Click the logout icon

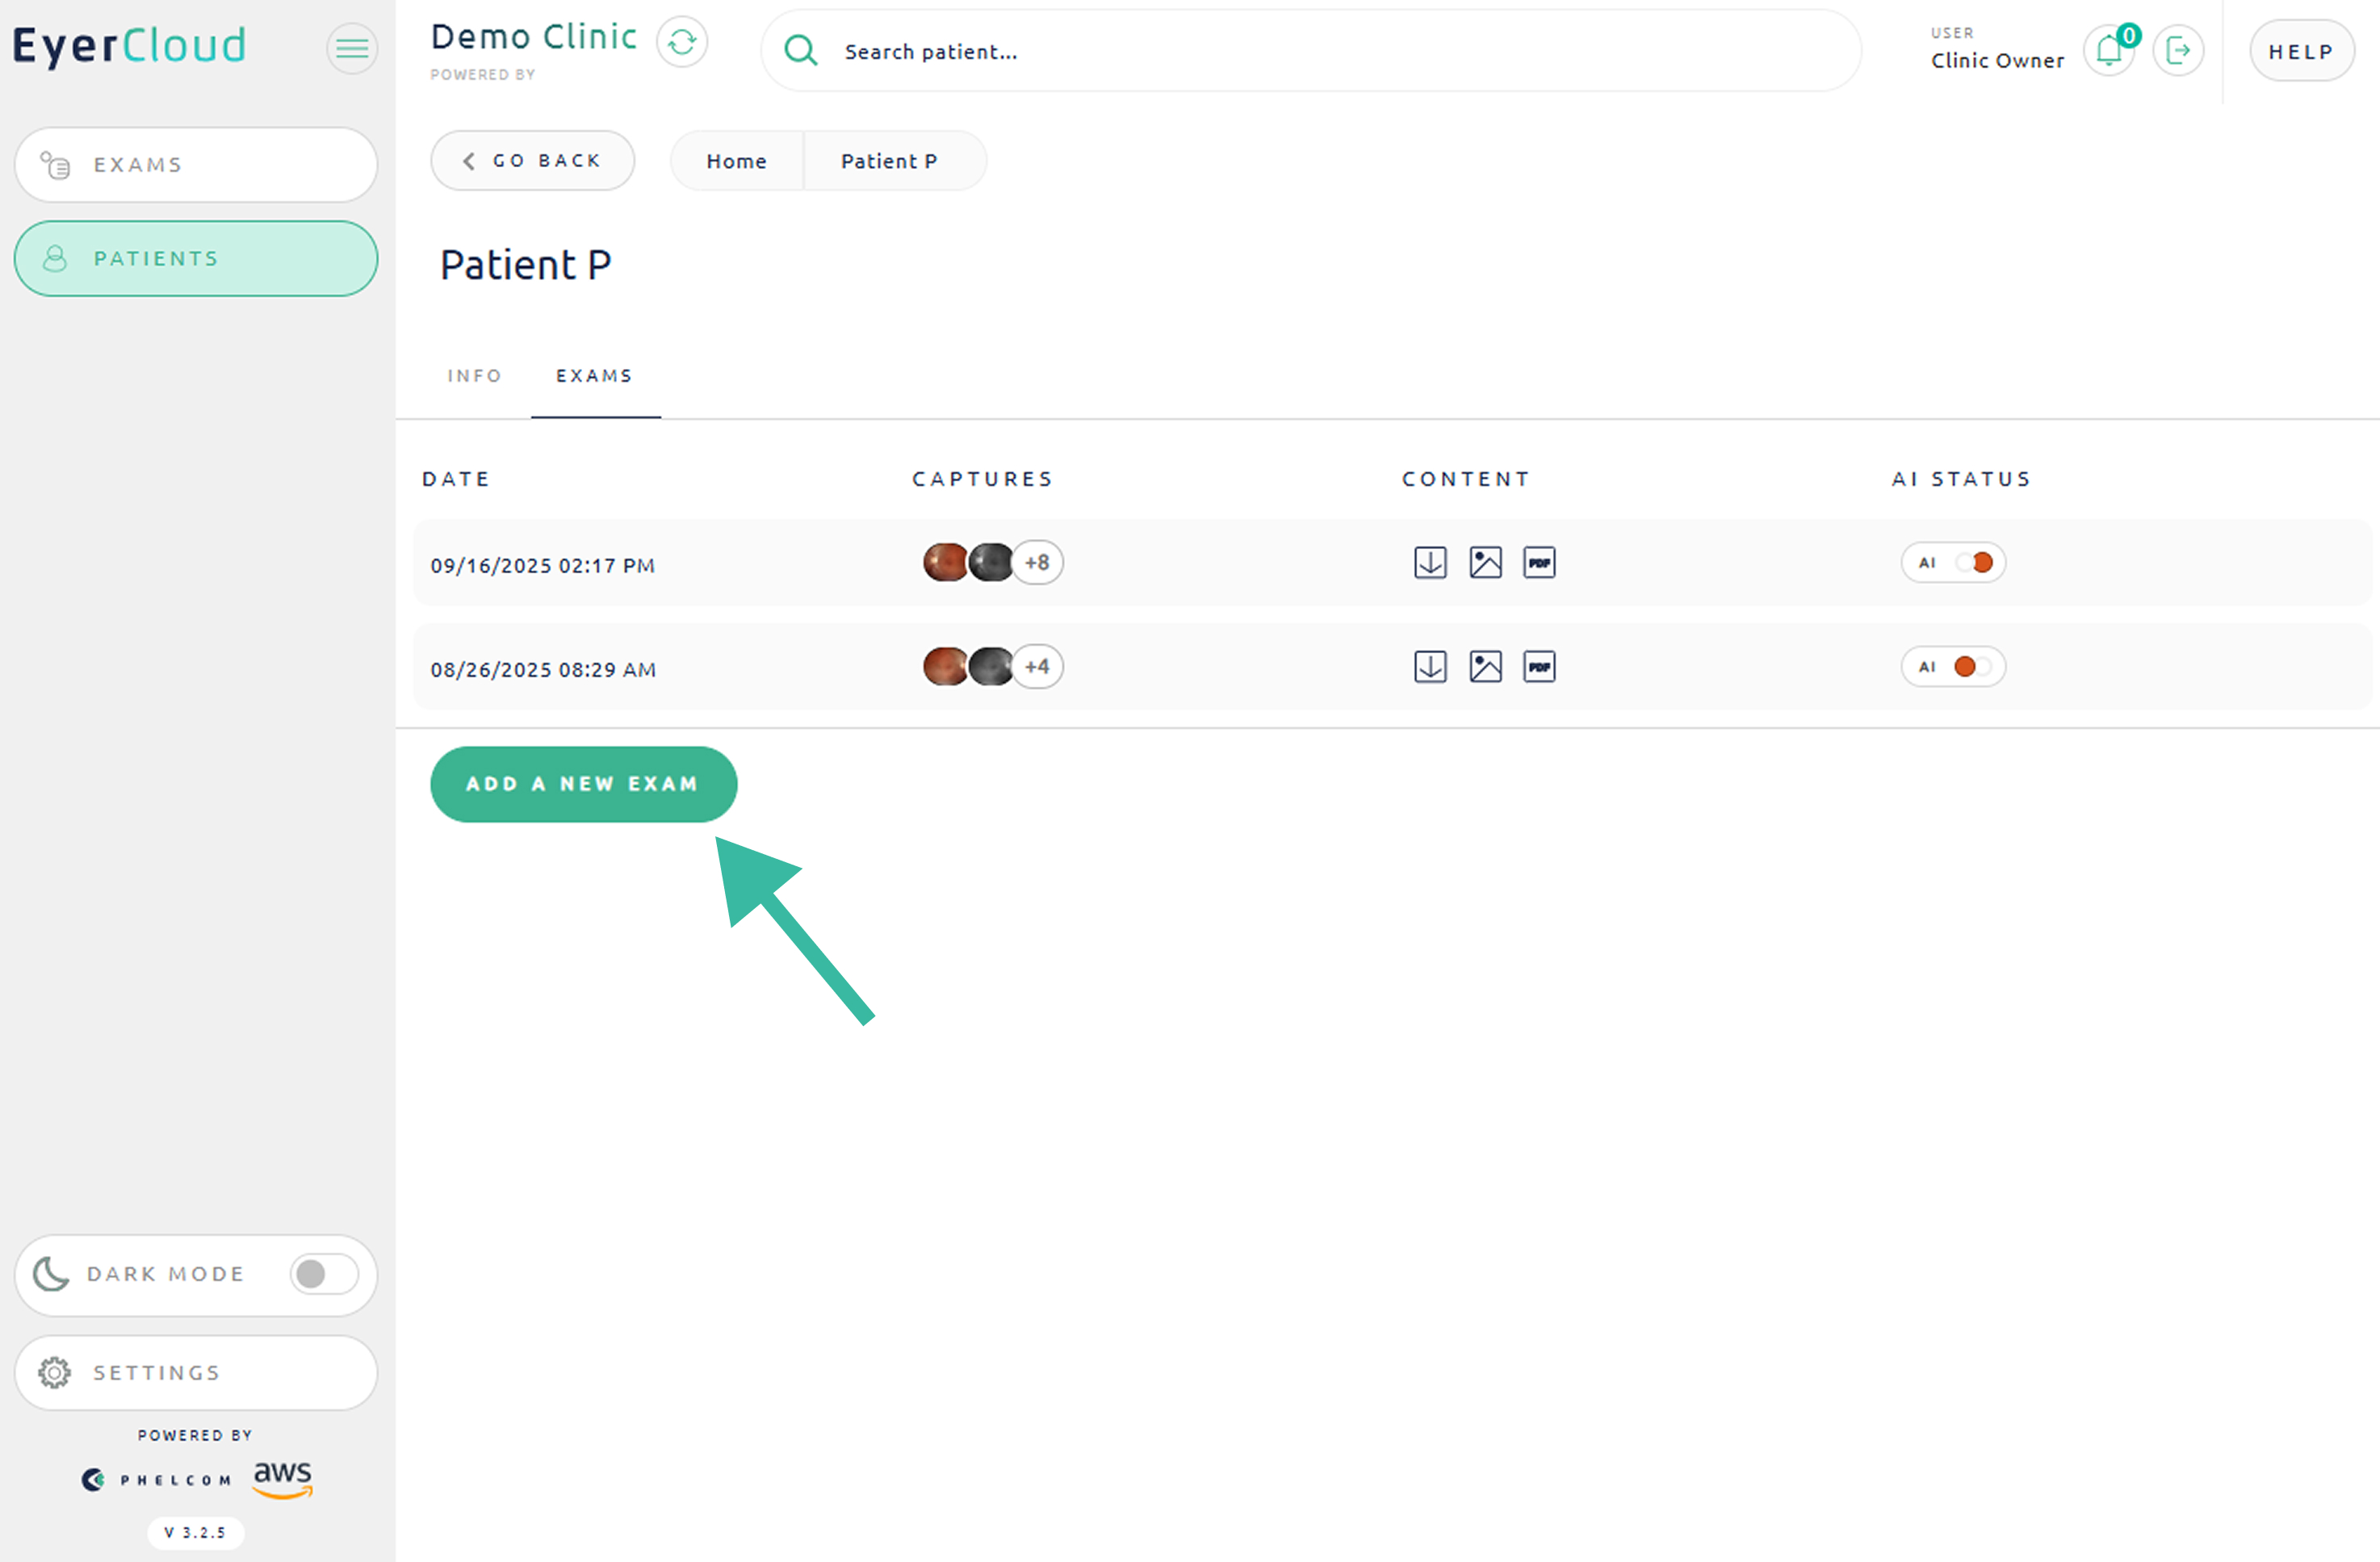click(2178, 50)
